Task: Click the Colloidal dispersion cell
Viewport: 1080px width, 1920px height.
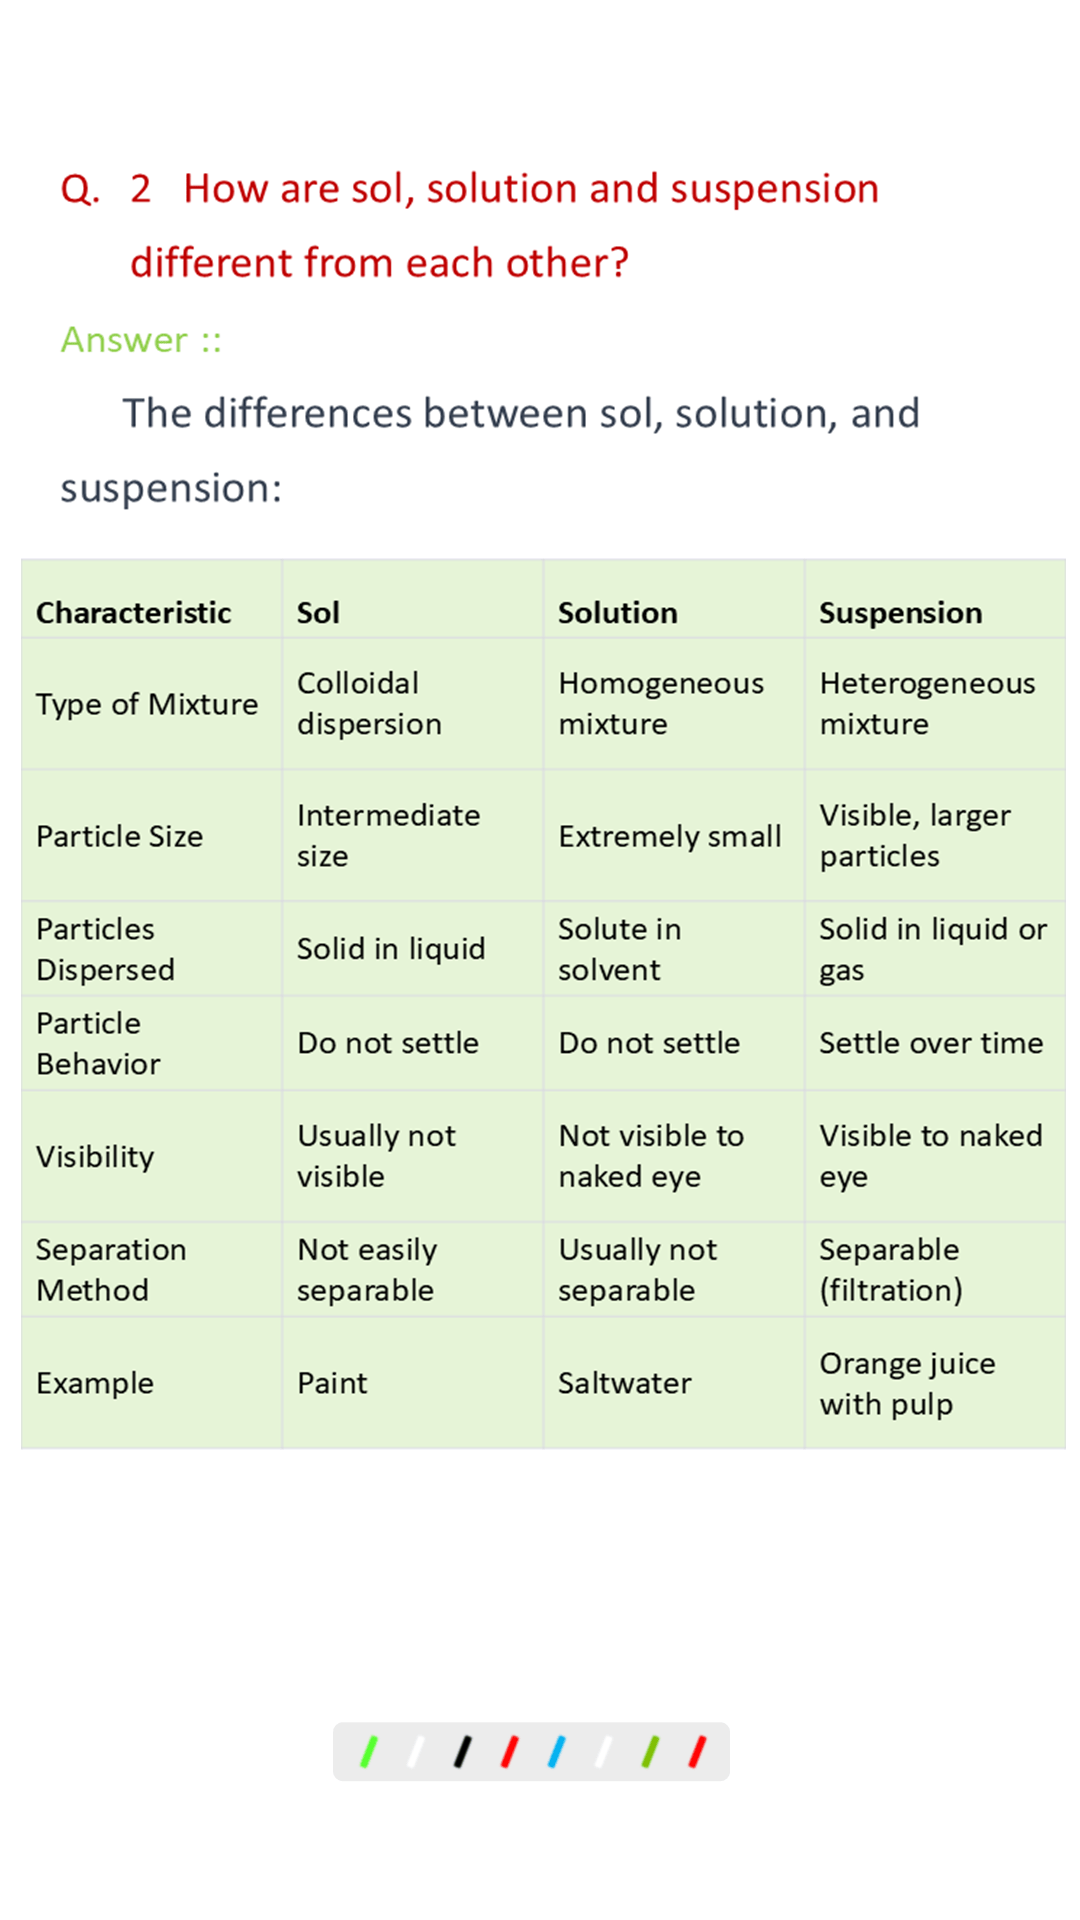Action: pos(413,704)
